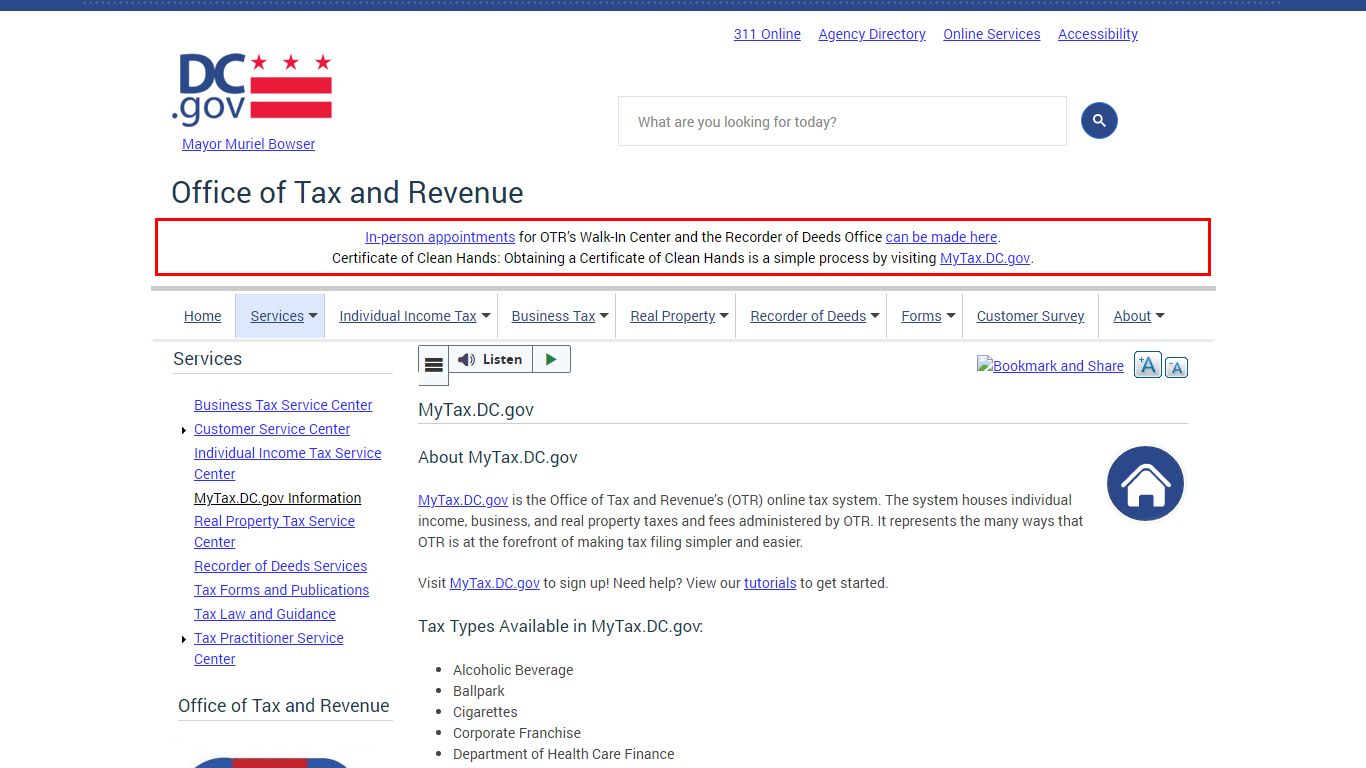
Task: Expand the Individual Income Tax dropdown arrow
Action: pyautogui.click(x=486, y=316)
